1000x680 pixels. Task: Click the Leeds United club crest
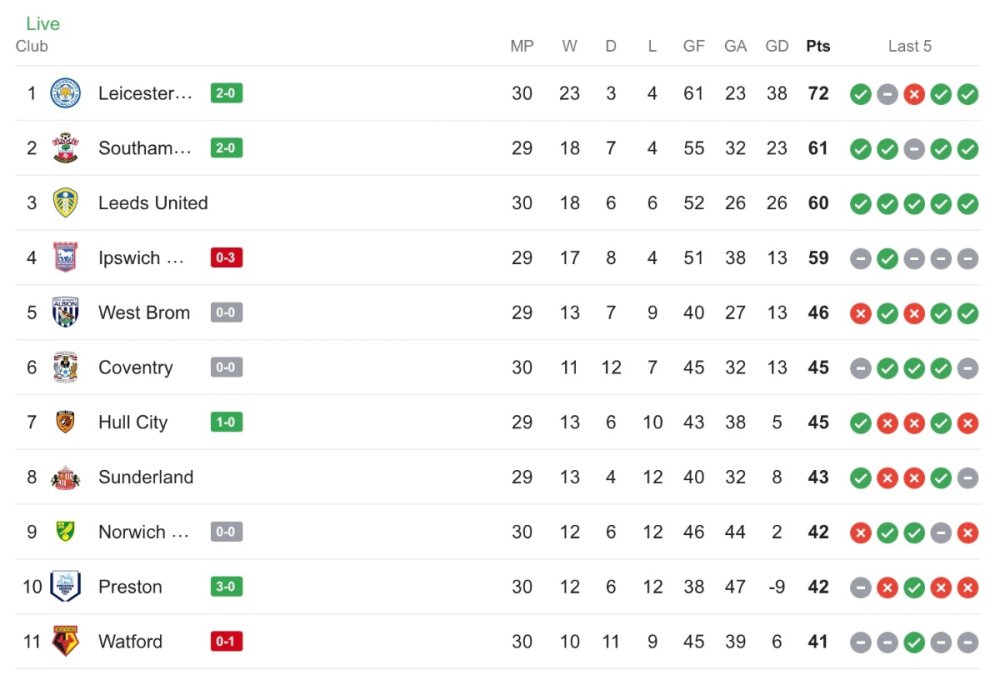(x=65, y=203)
